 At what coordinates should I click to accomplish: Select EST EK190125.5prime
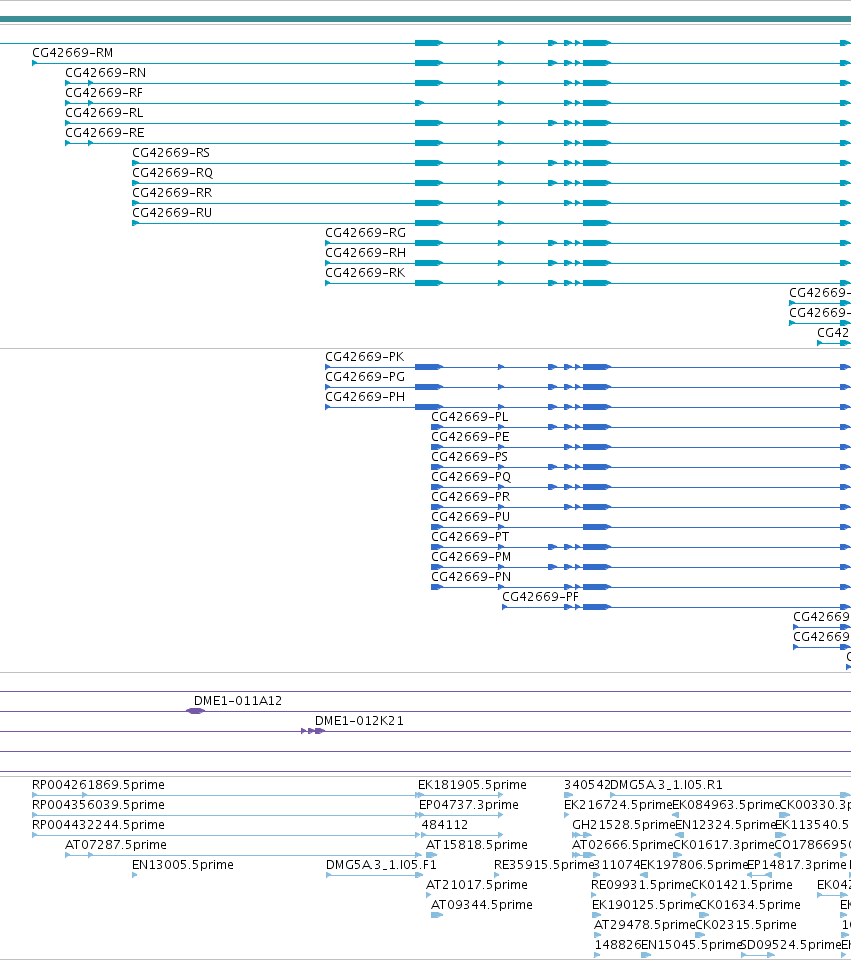pos(646,905)
